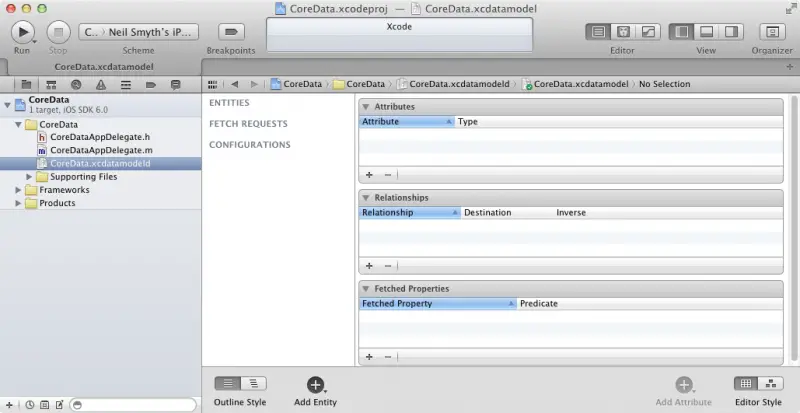Expand the Products folder
The image size is (800, 413).
tap(18, 203)
